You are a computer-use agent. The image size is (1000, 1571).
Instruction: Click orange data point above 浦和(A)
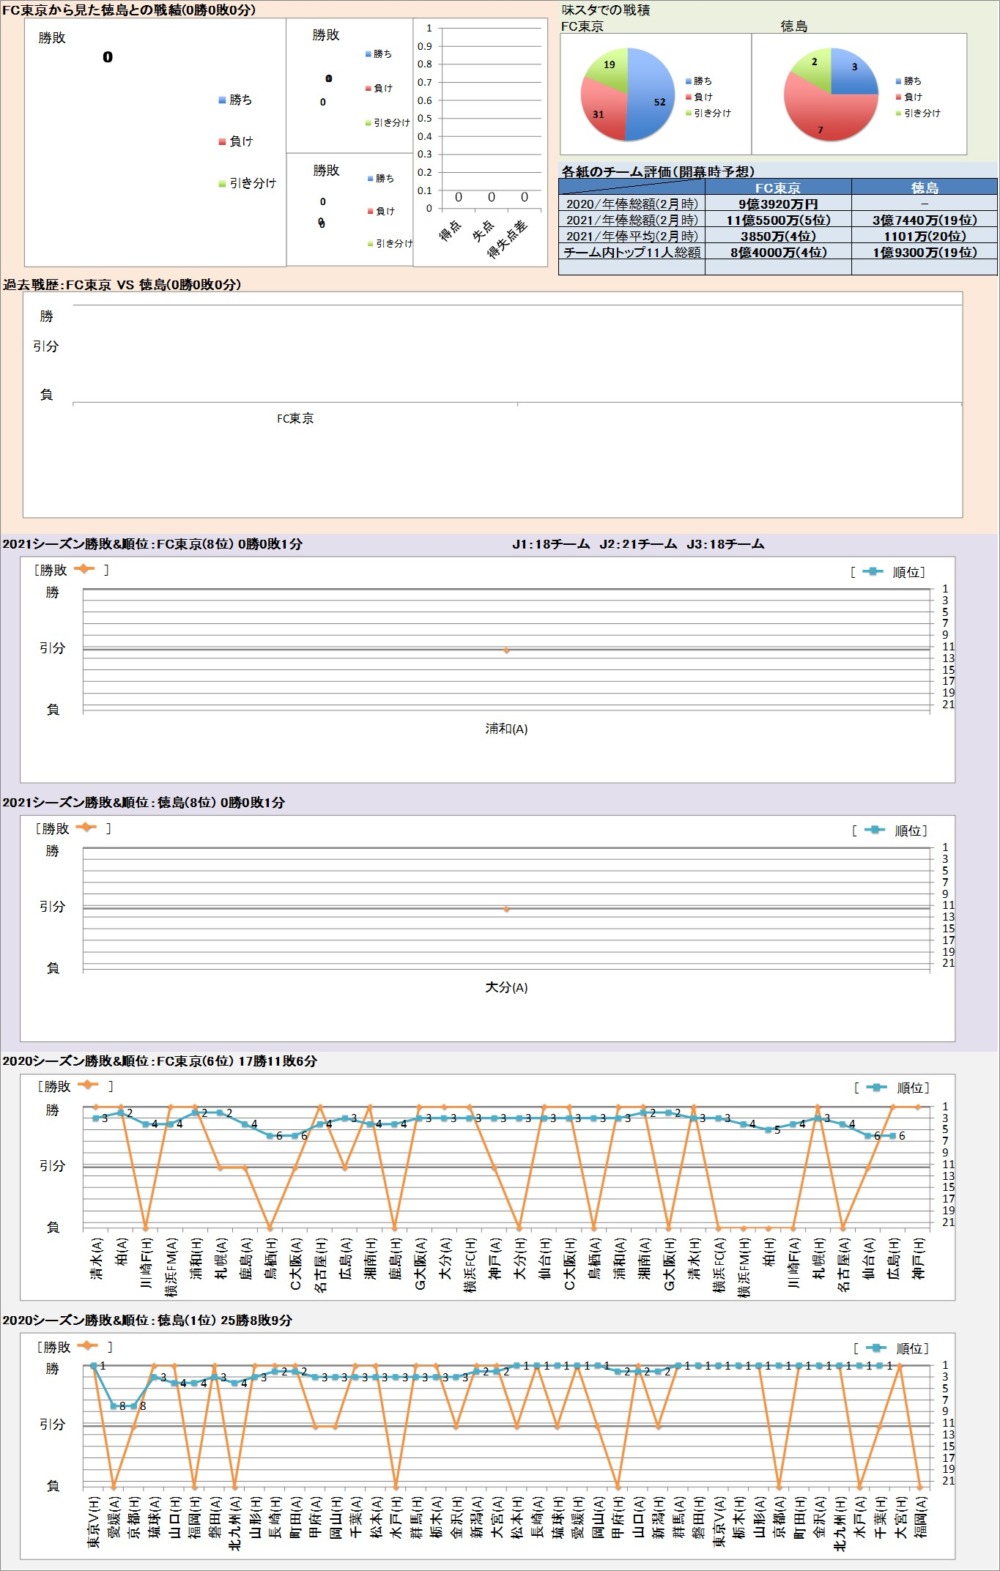coord(507,650)
